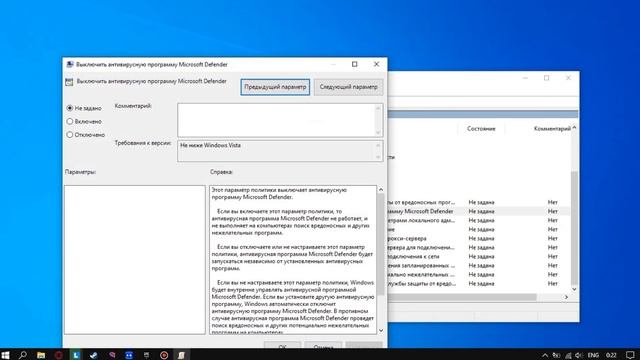
Task: Click inside the 'Комментарий' text area
Action: (276, 120)
